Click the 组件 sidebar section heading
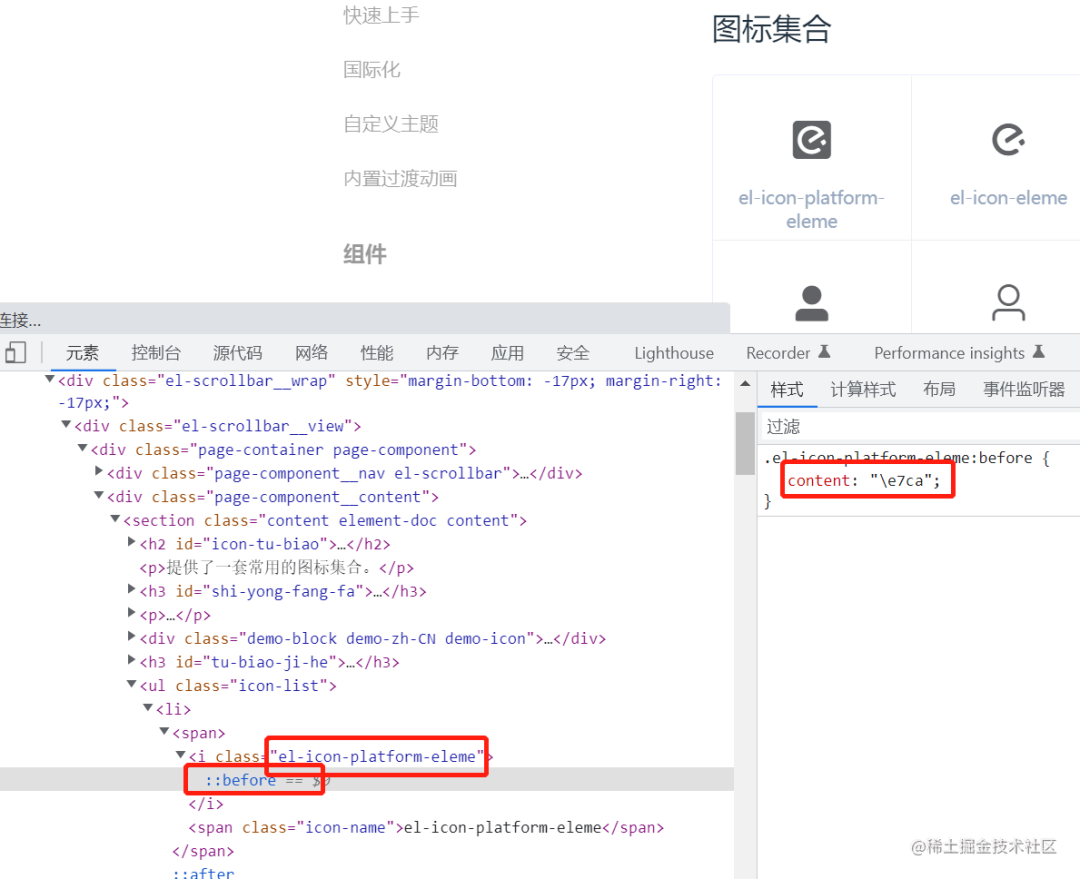 (x=364, y=254)
